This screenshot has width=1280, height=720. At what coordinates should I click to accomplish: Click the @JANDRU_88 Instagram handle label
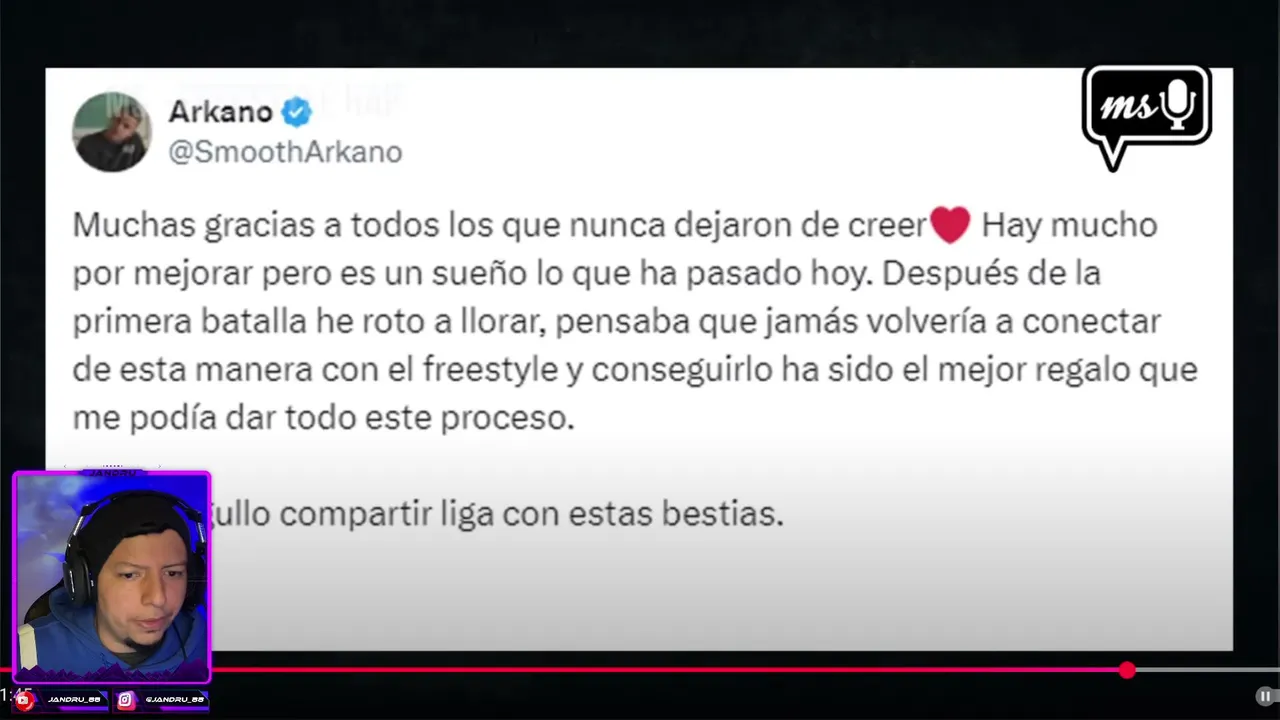pos(174,700)
